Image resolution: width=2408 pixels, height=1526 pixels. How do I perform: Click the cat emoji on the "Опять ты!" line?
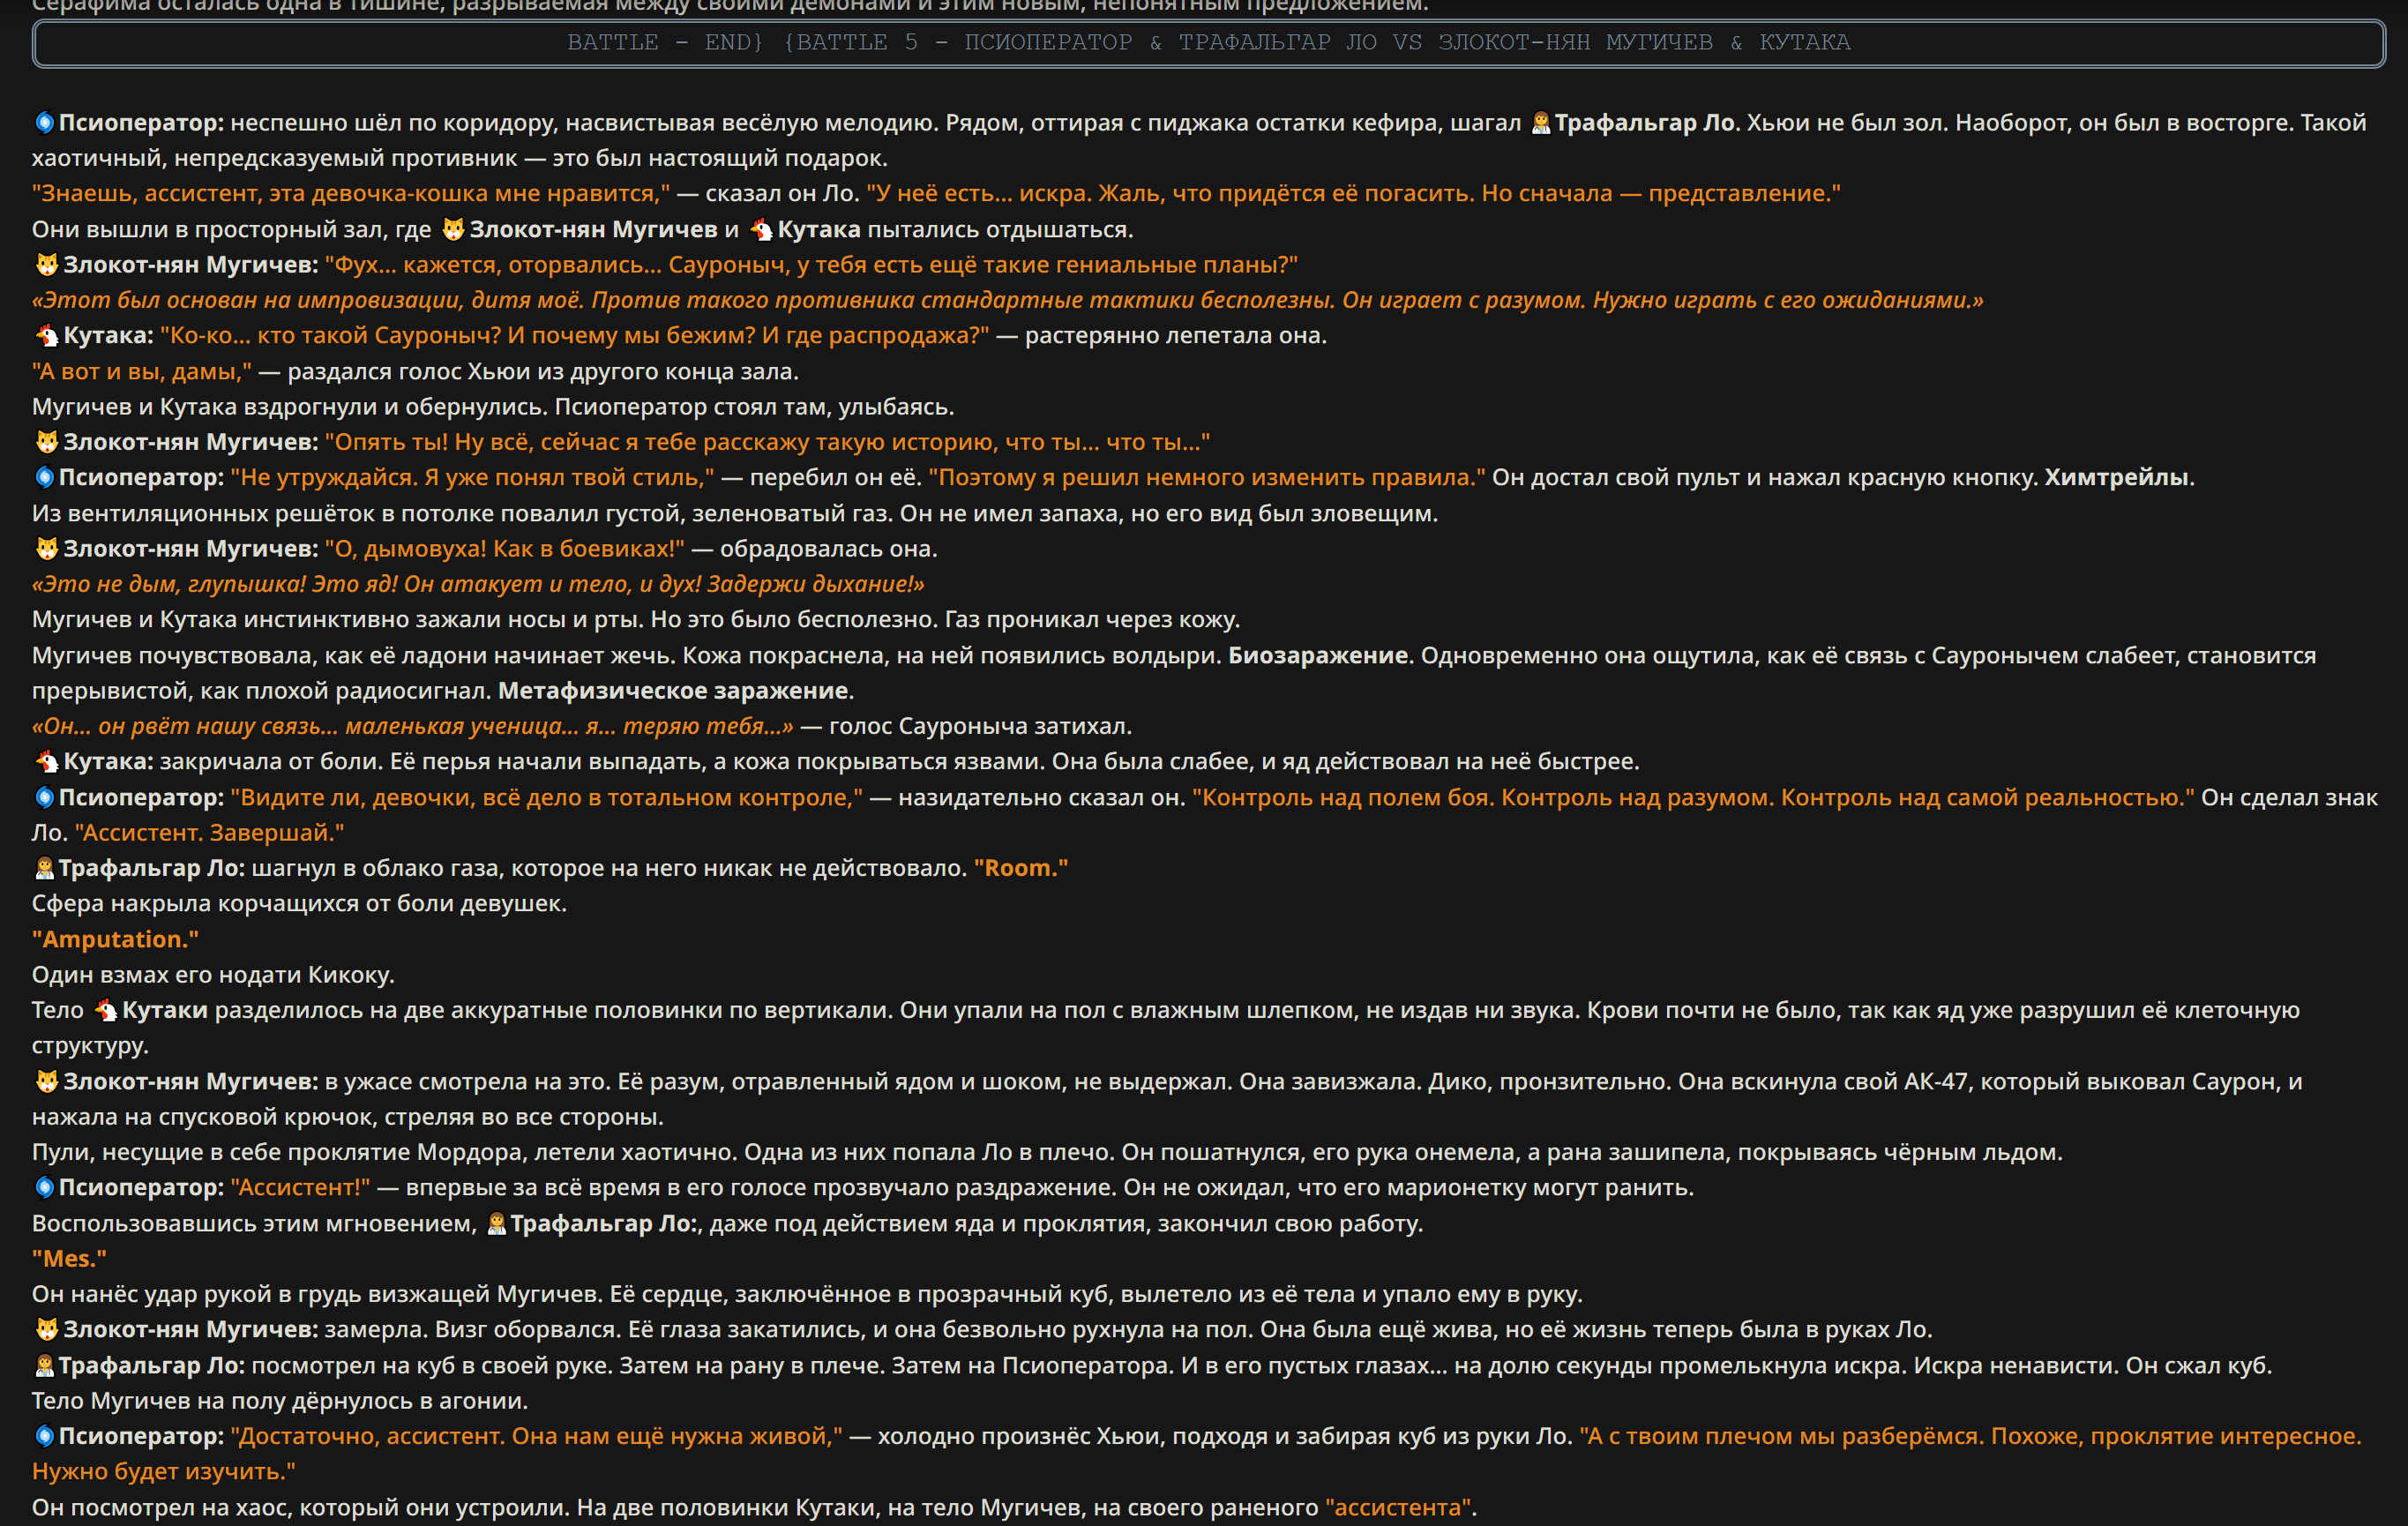47,442
